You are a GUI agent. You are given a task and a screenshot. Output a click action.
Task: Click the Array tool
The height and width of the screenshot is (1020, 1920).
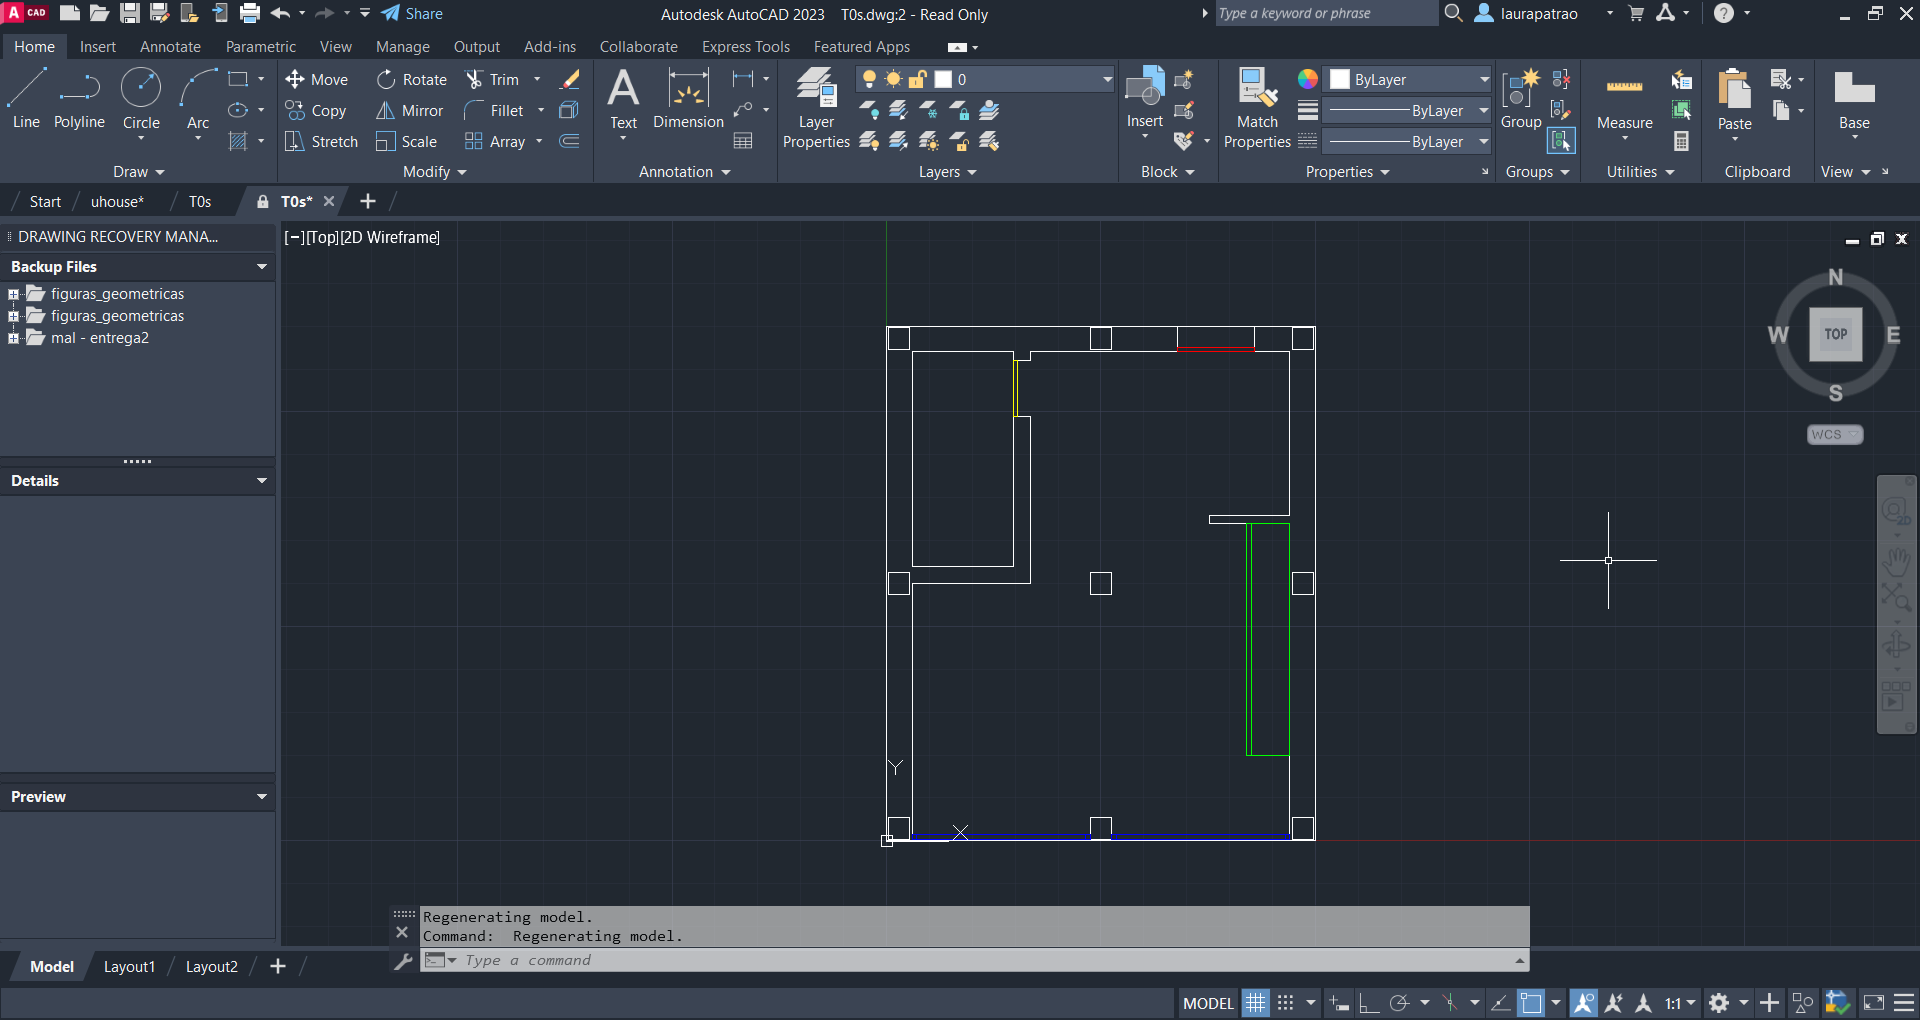[495, 142]
